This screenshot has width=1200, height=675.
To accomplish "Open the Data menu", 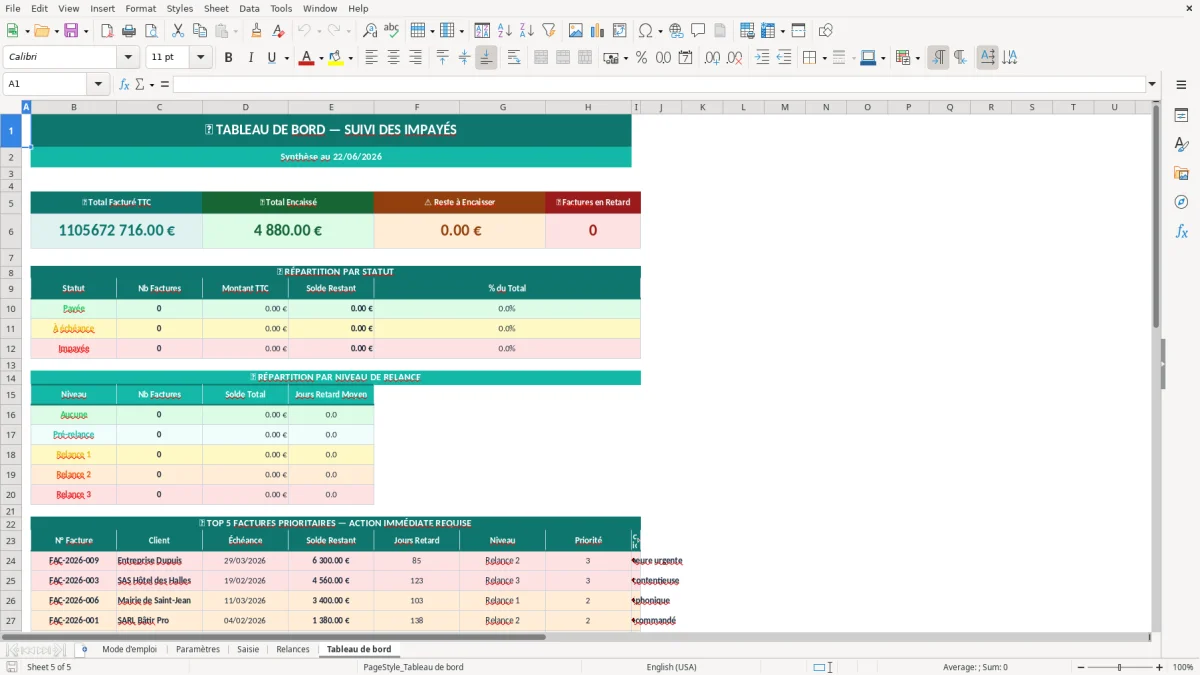I will (249, 8).
